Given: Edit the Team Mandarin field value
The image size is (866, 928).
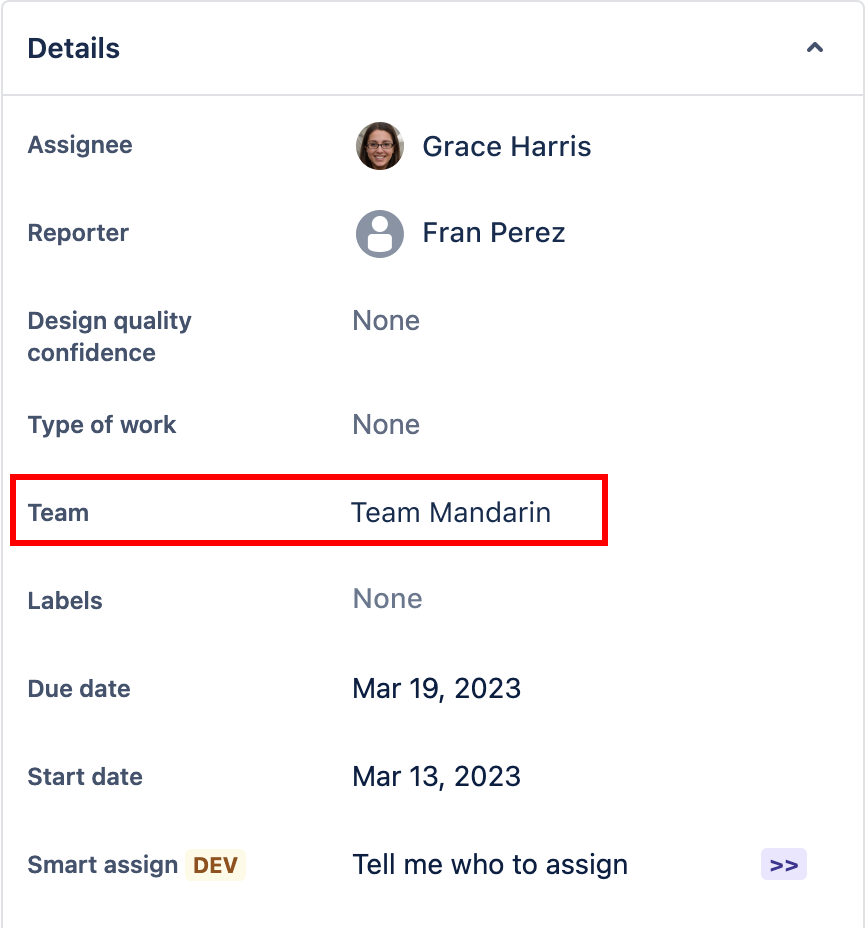Looking at the screenshot, I should (451, 513).
